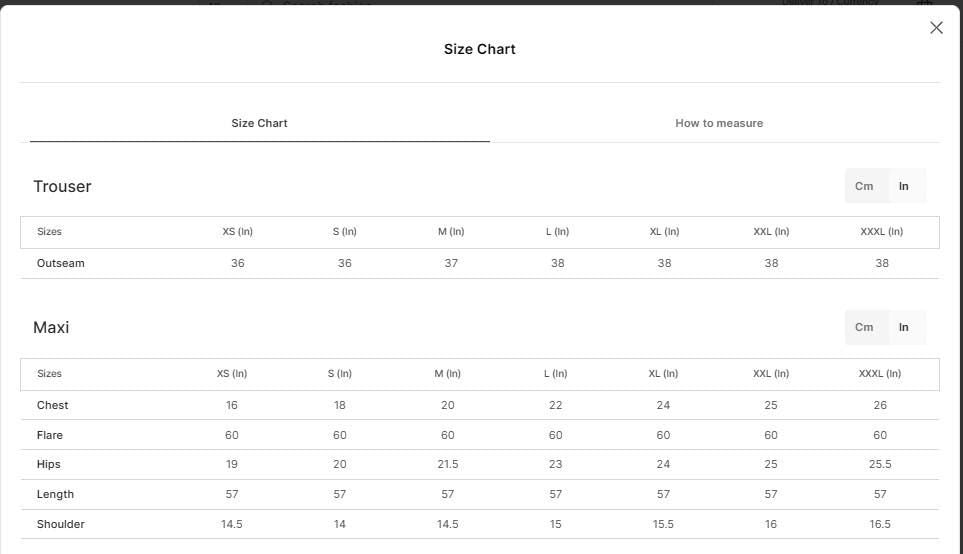Click the Trouser XS (In) column header
Screen dimensions: 963x554
point(238,232)
